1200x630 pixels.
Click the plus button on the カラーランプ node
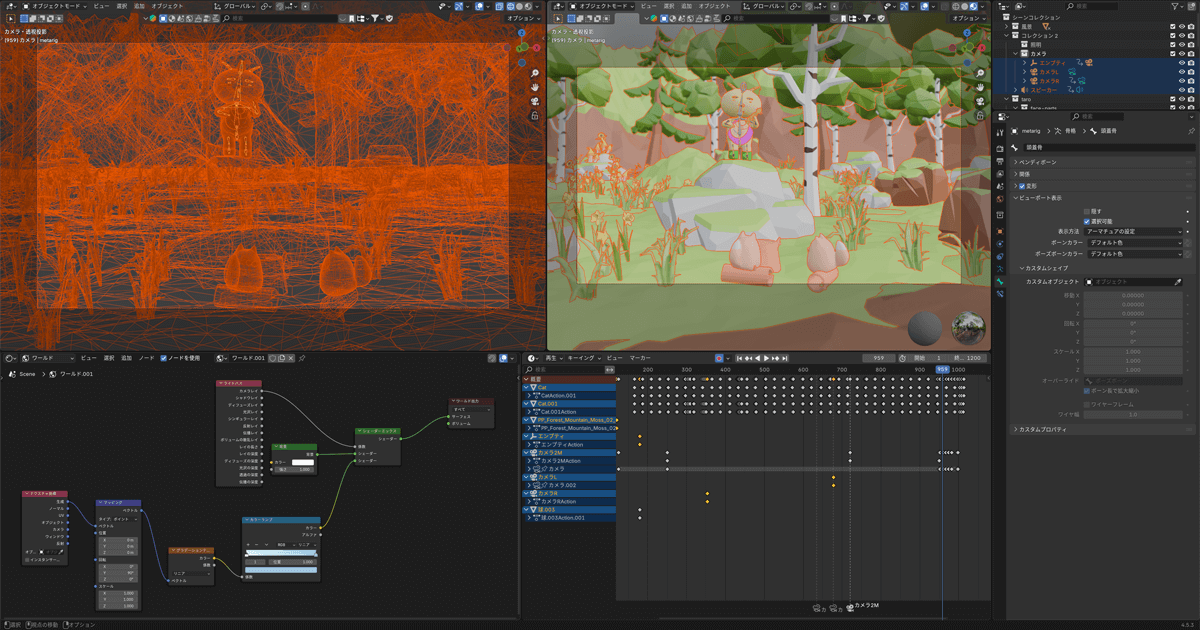pyautogui.click(x=248, y=545)
